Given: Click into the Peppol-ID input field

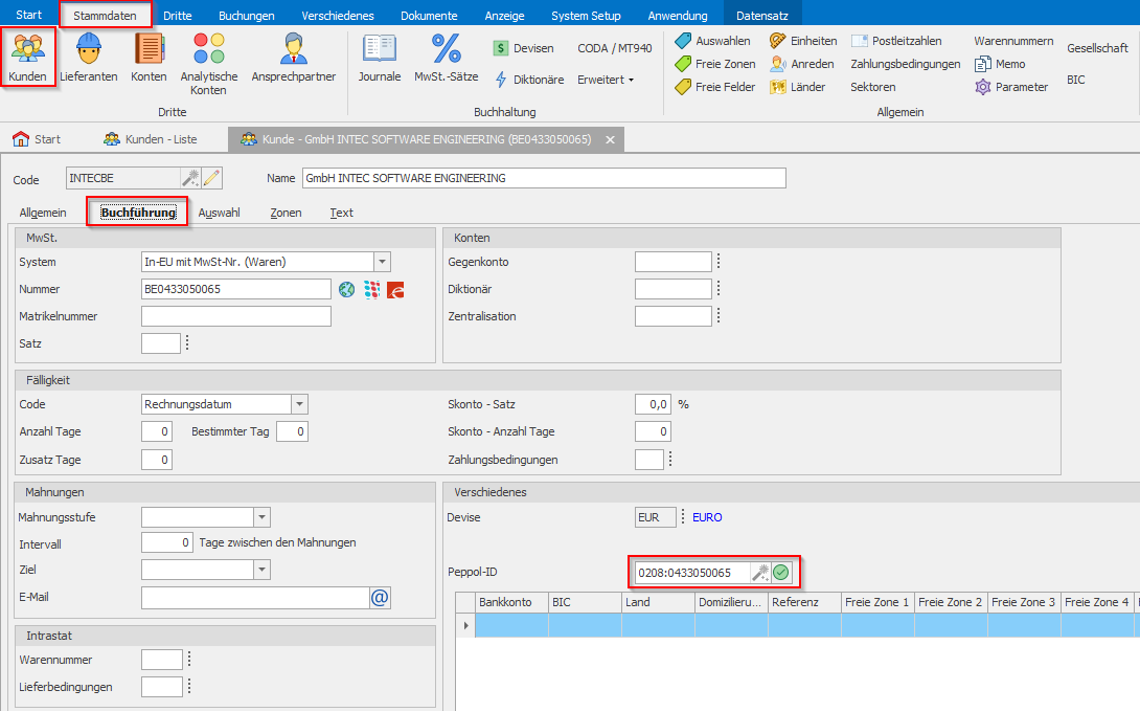Looking at the screenshot, I should 690,573.
